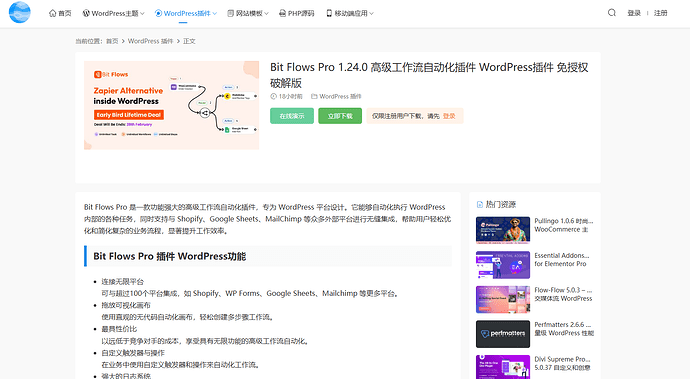This screenshot has width=690, height=379.
Task: Open Pullingo 1.0.6 resource link
Action: coord(564,225)
